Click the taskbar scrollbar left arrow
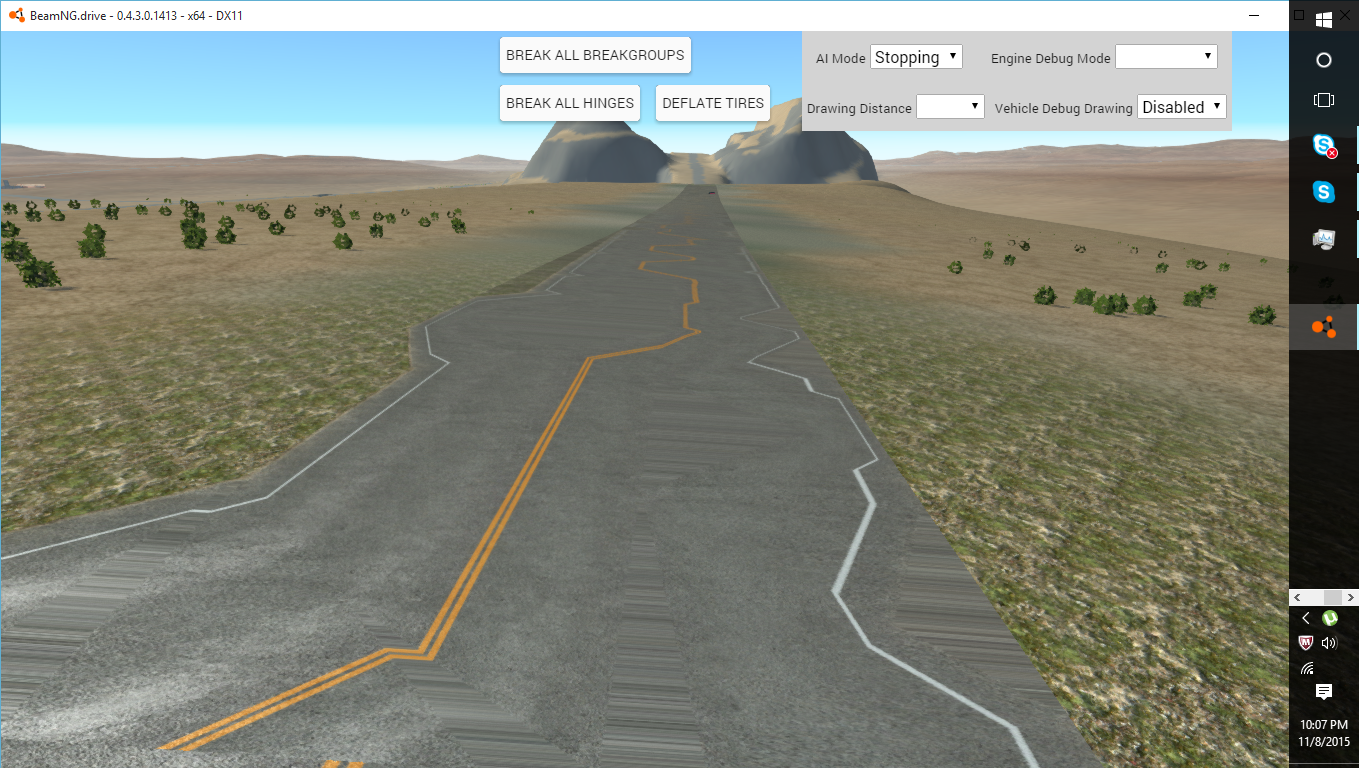1359x768 pixels. [x=1297, y=597]
